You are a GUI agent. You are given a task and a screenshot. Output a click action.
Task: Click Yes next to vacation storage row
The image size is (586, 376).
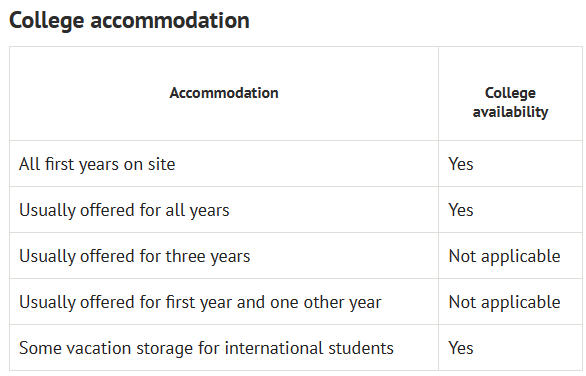tap(461, 348)
